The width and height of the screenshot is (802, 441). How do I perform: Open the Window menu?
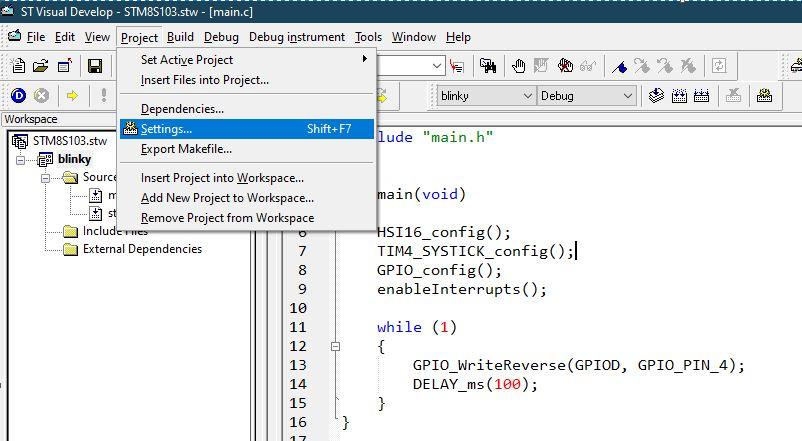tap(414, 37)
